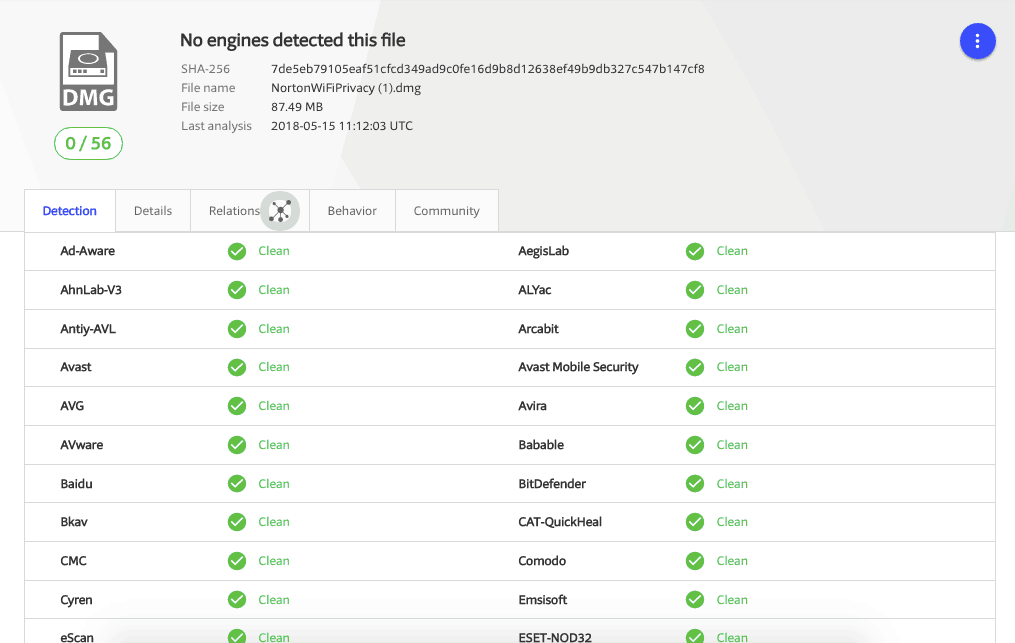Click the AhnLab-V3 engine name
The height and width of the screenshot is (643, 1015).
[91, 290]
